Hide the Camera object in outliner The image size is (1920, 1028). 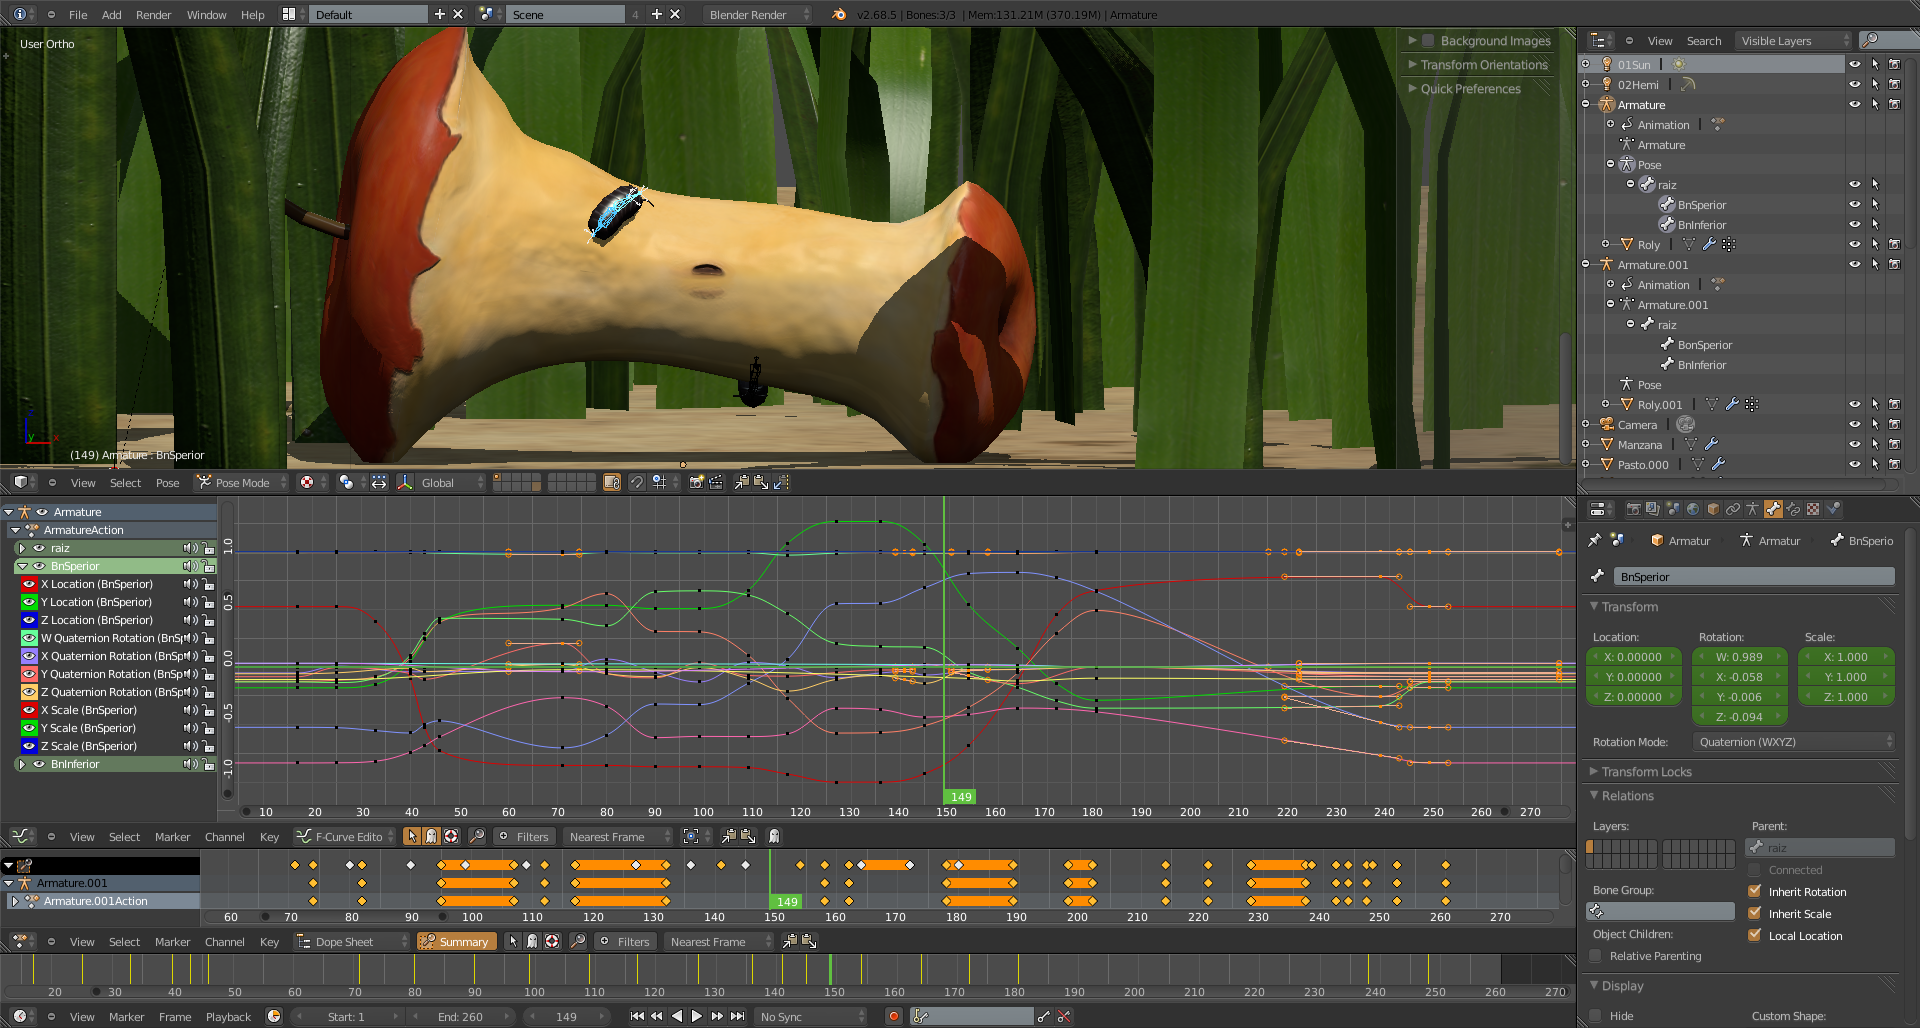tap(1854, 425)
